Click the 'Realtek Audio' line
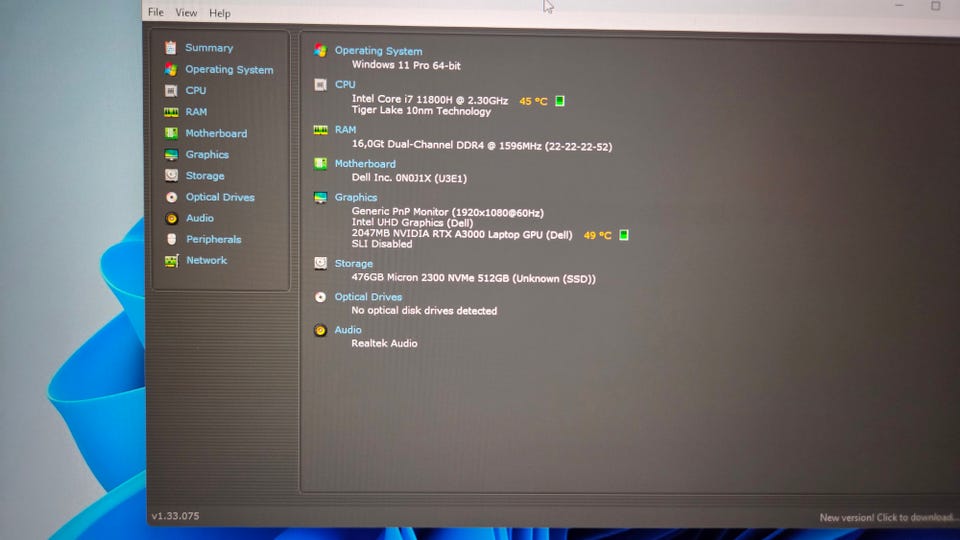This screenshot has width=960, height=540. 384,343
